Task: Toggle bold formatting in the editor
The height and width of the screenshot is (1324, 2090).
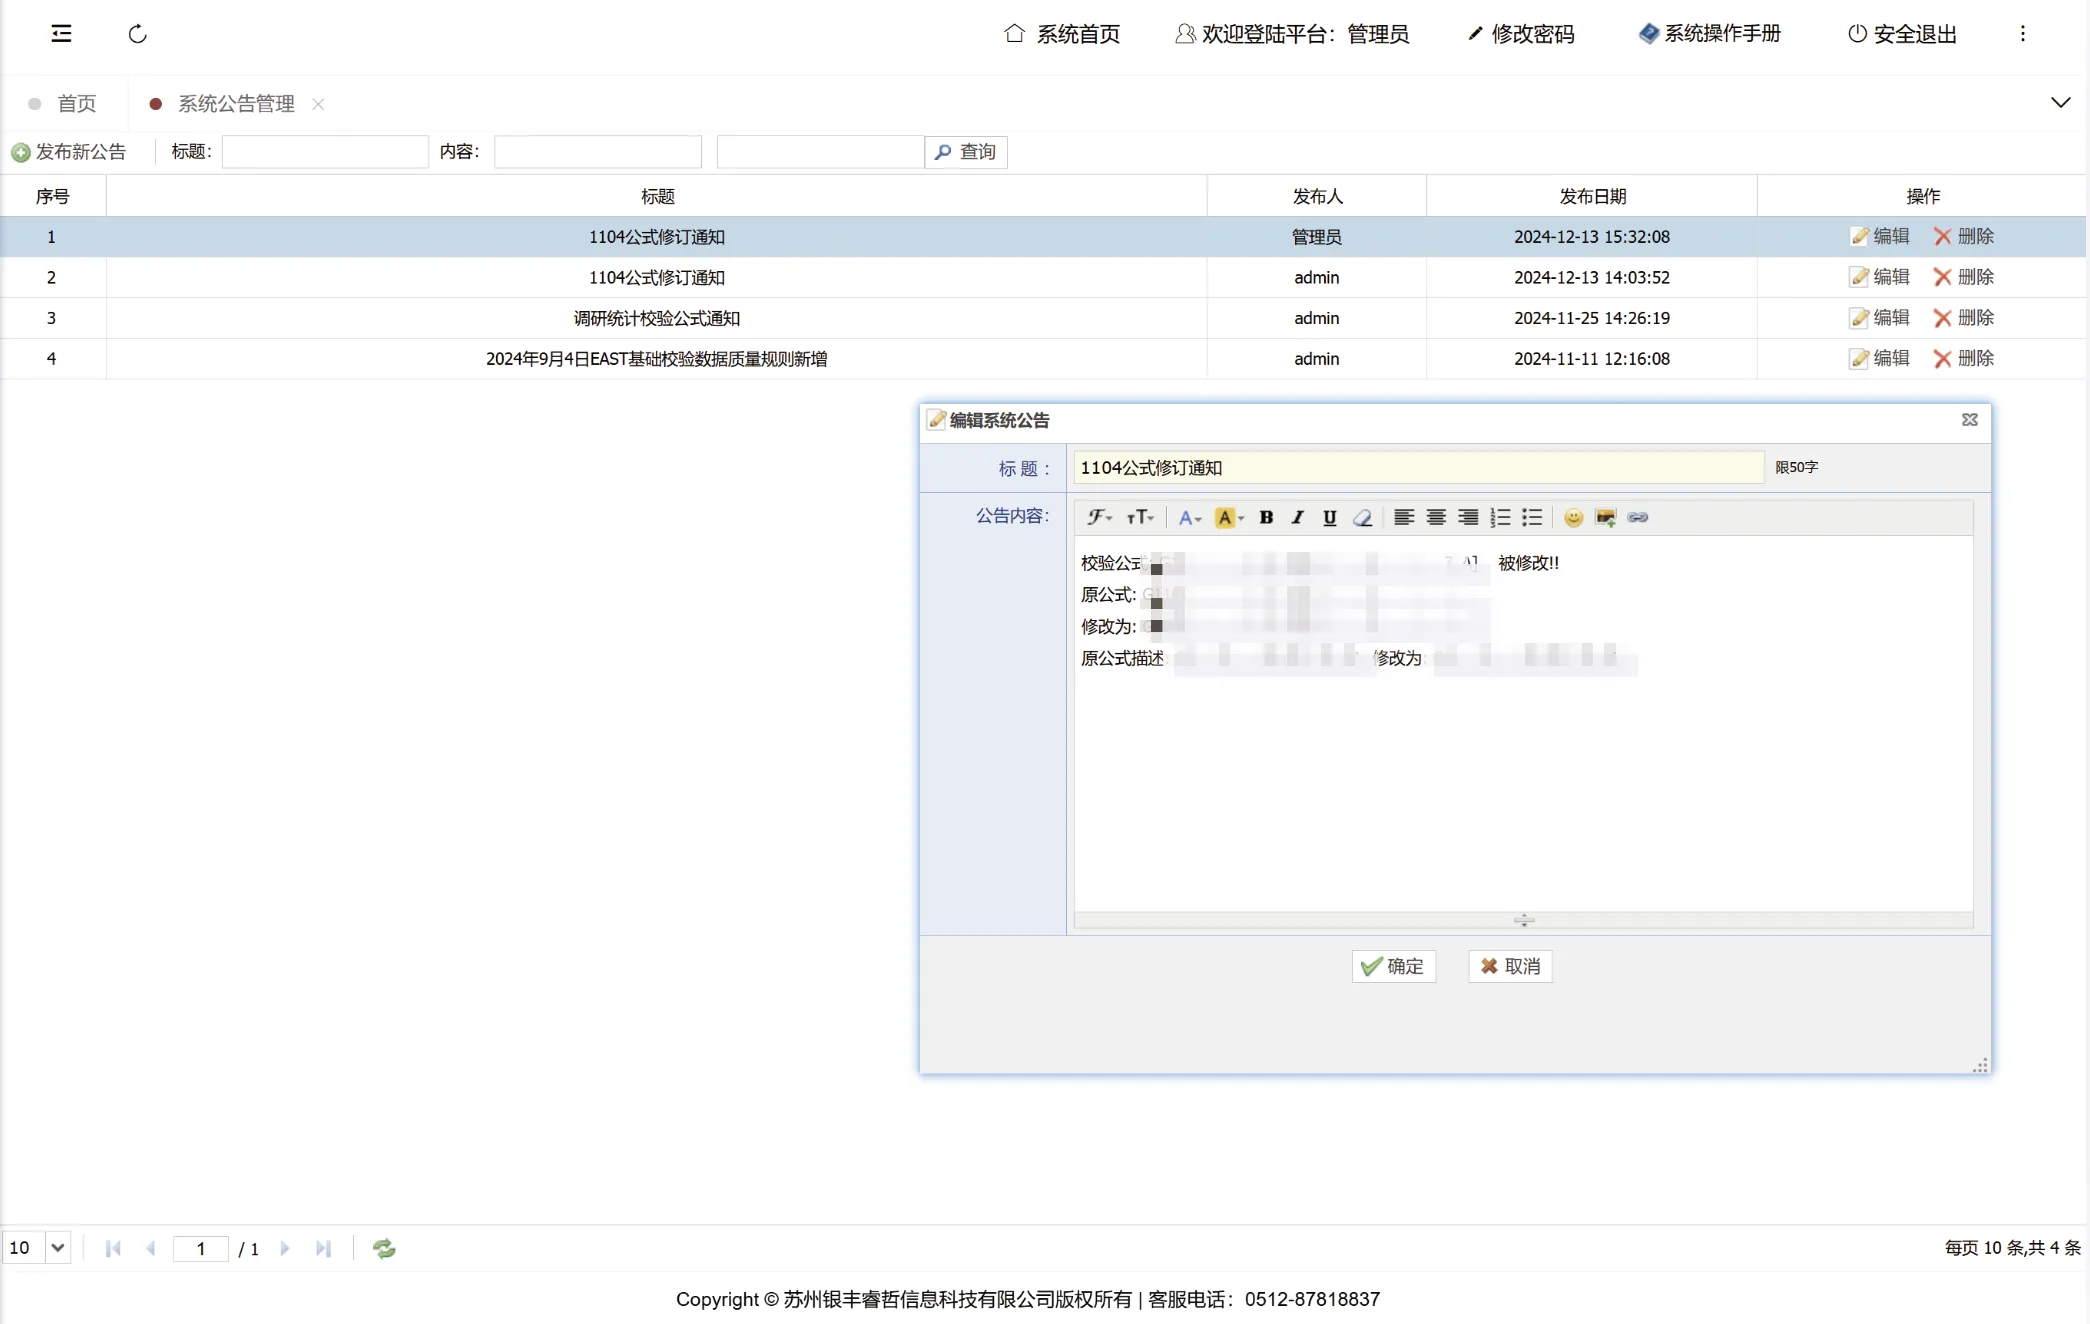Action: pos(1266,517)
